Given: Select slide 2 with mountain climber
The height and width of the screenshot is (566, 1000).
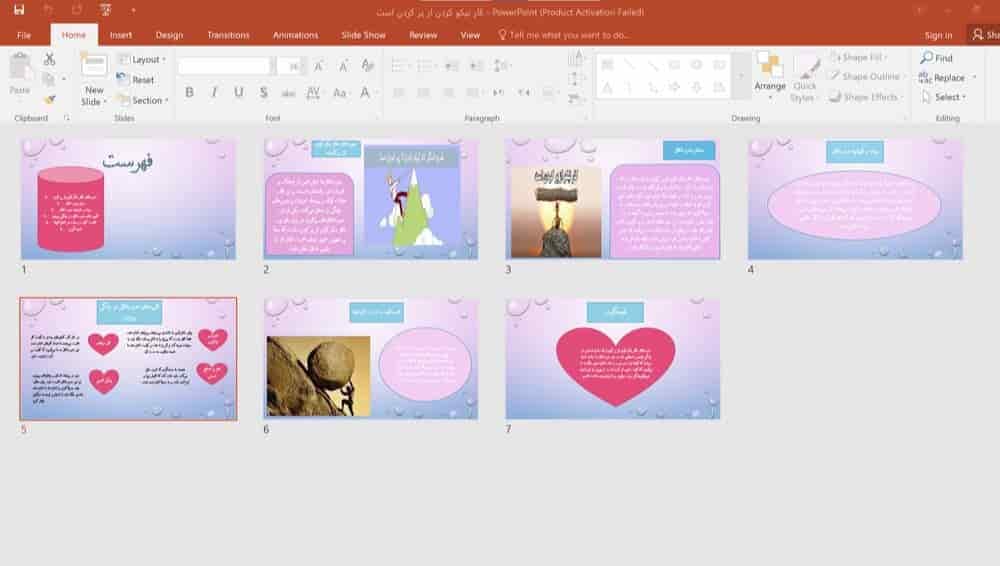Looking at the screenshot, I should coord(371,198).
